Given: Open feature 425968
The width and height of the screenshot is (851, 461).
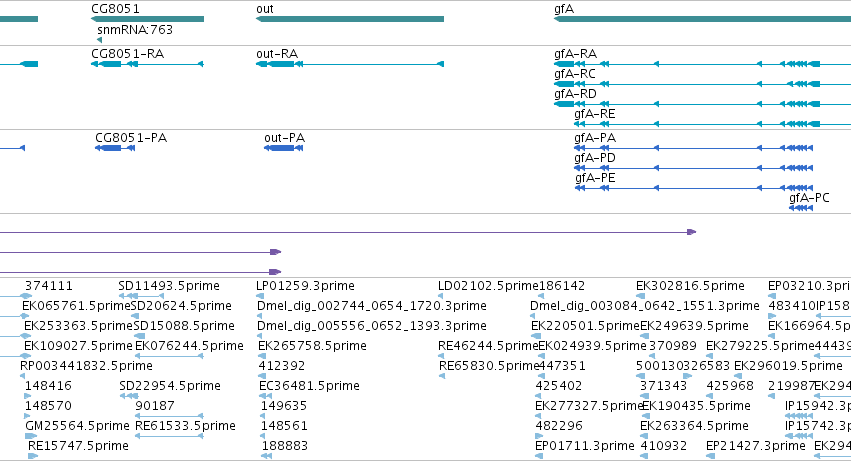Looking at the screenshot, I should pos(730,387).
